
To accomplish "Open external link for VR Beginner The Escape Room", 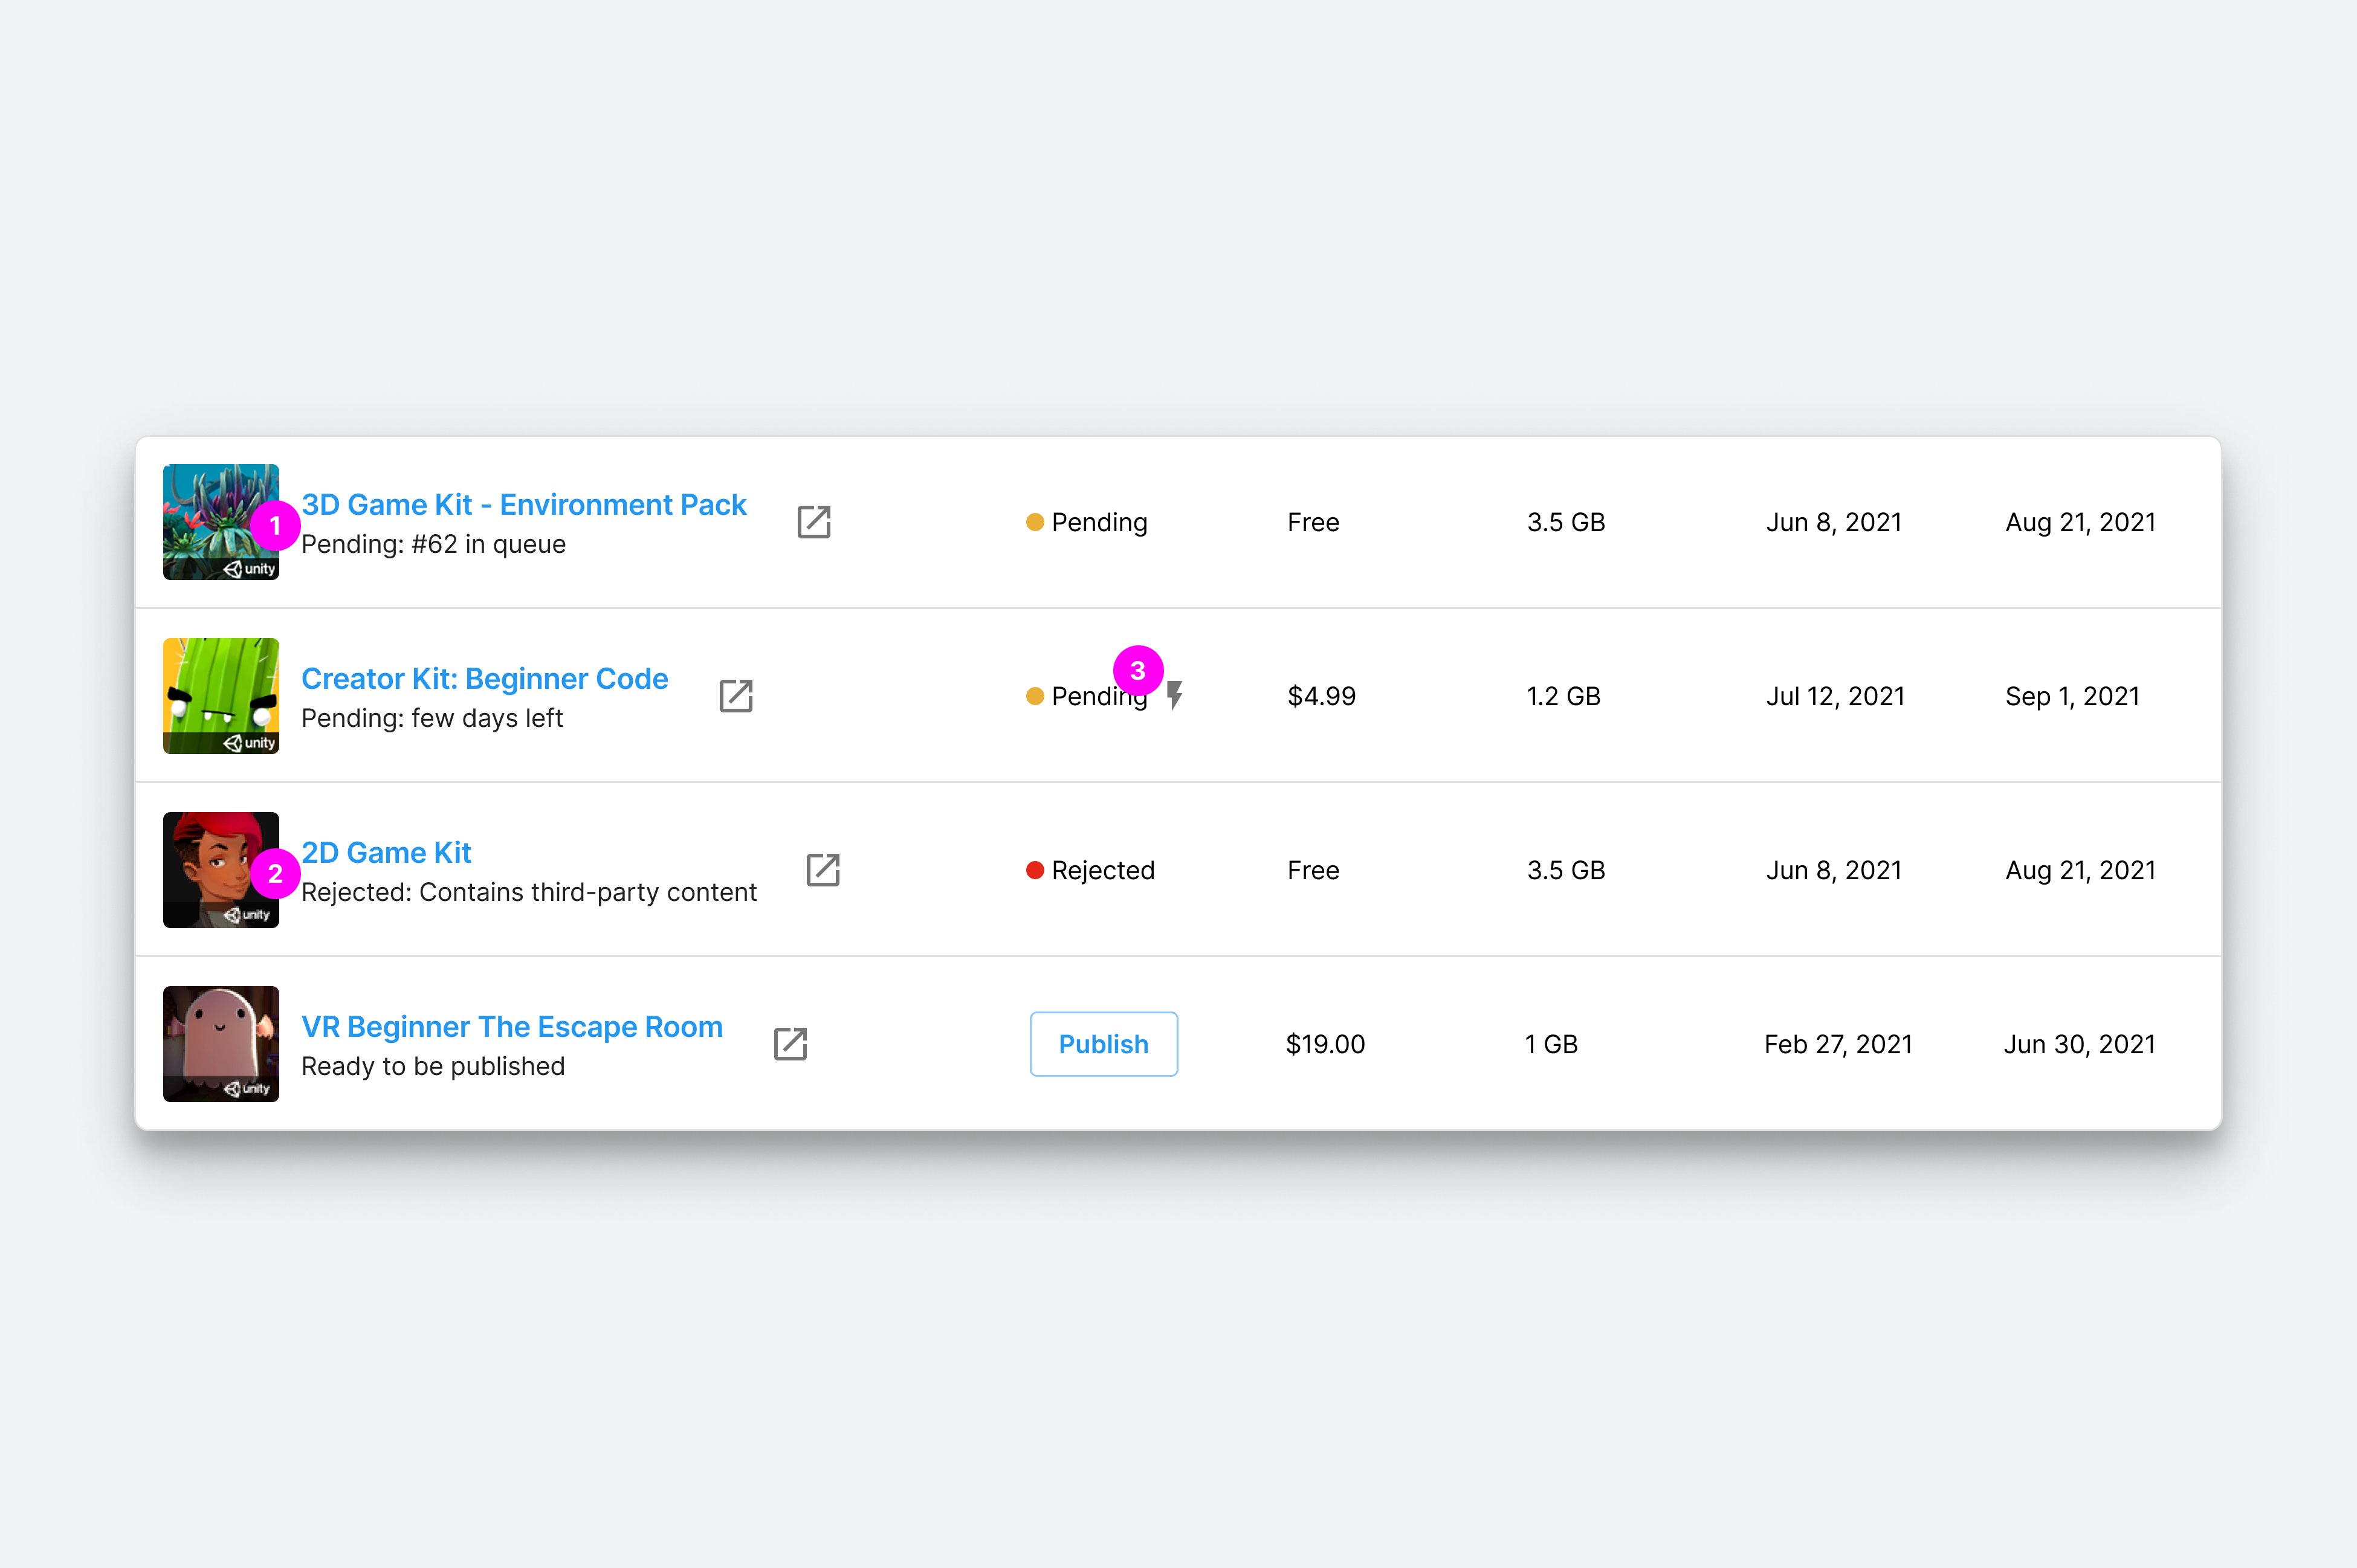I will click(x=790, y=1043).
